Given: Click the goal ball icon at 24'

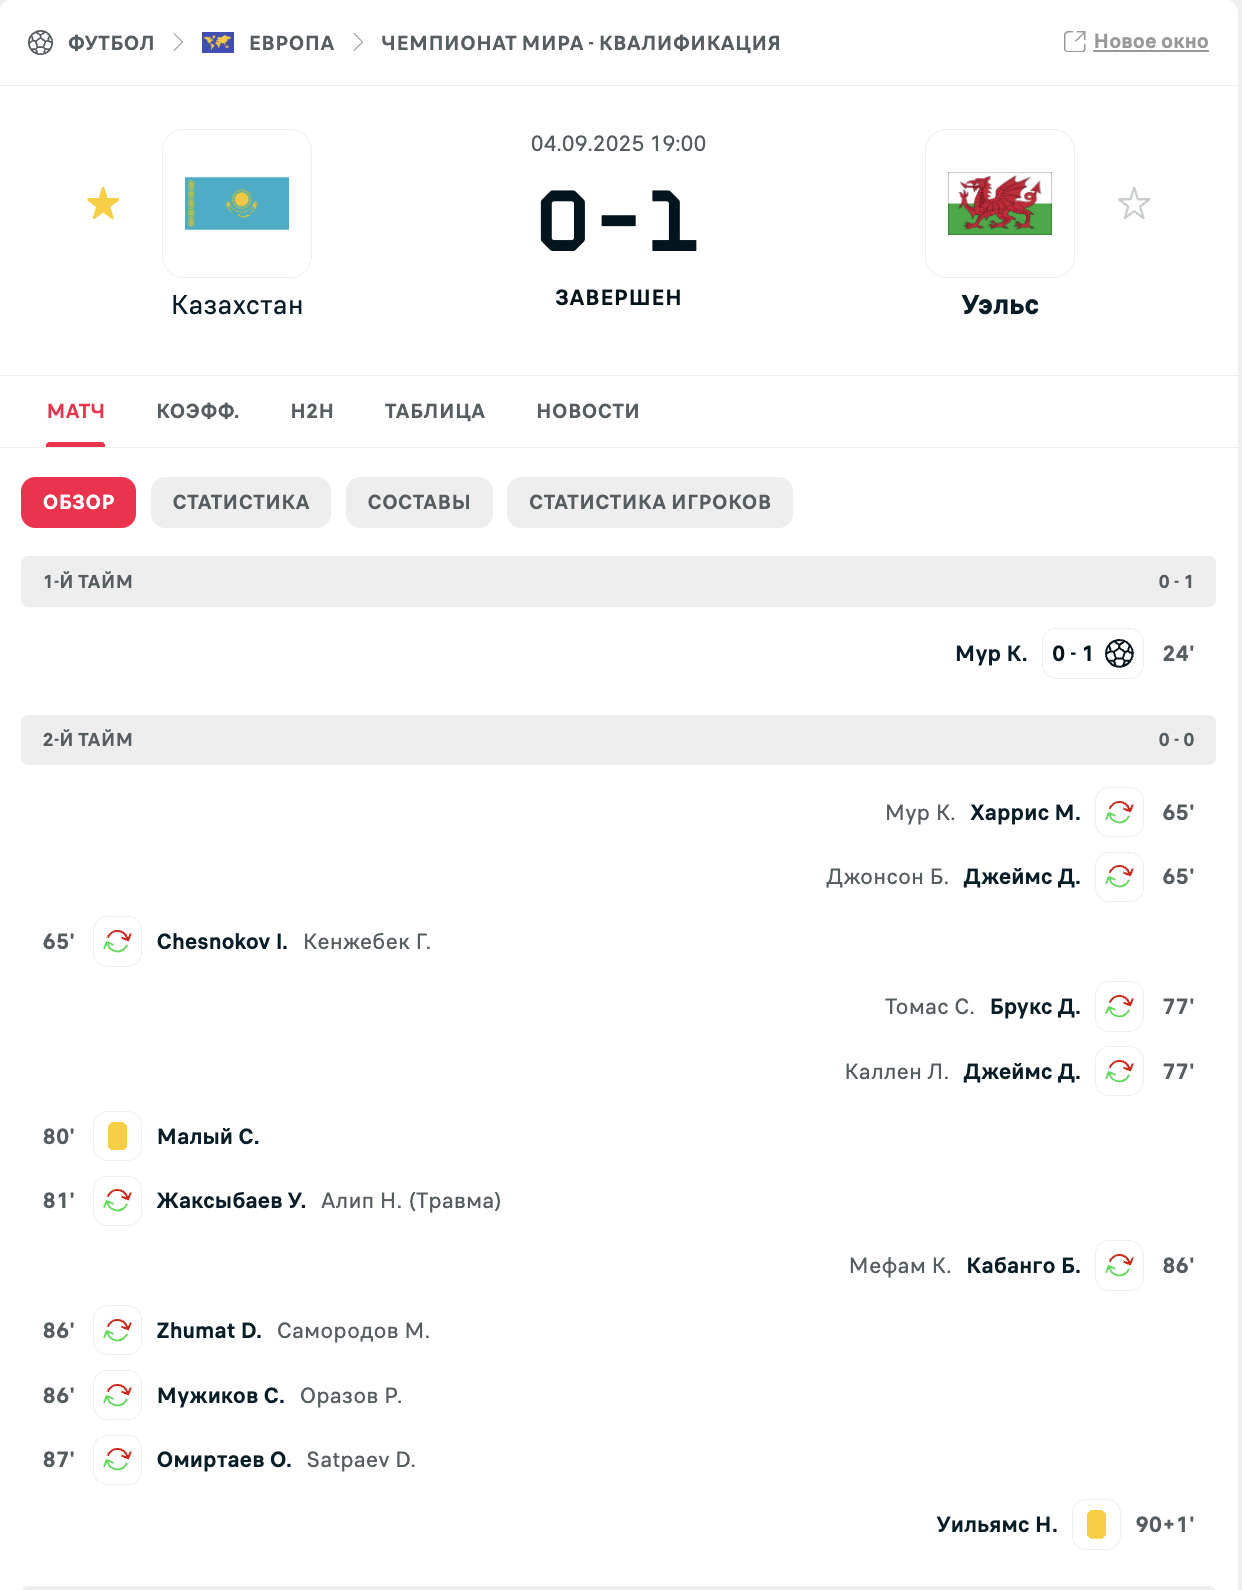Looking at the screenshot, I should [1120, 653].
